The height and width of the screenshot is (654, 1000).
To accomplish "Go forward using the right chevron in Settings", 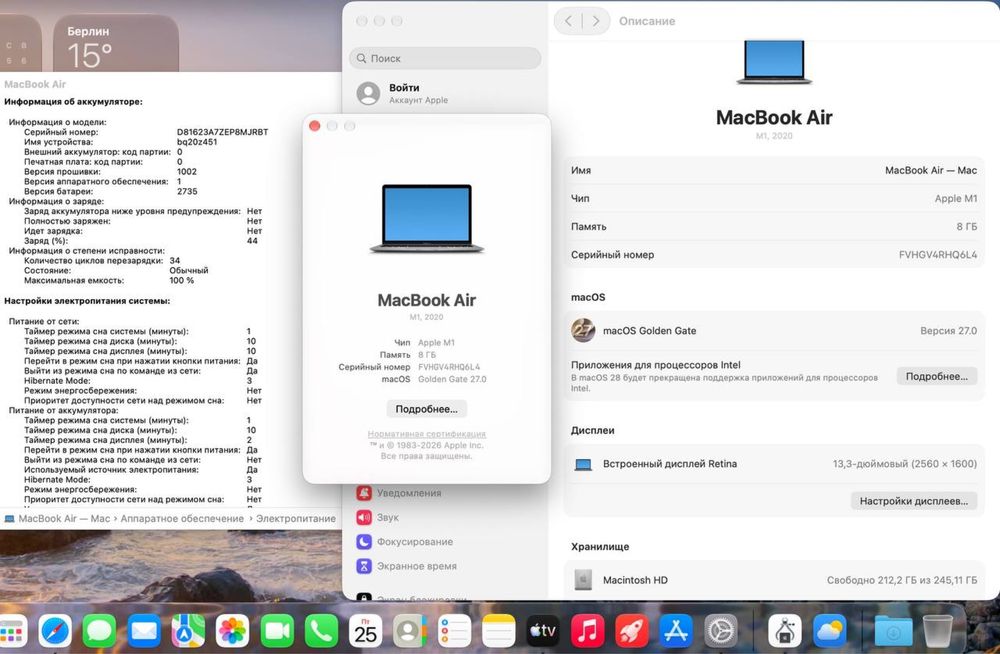I will (596, 21).
